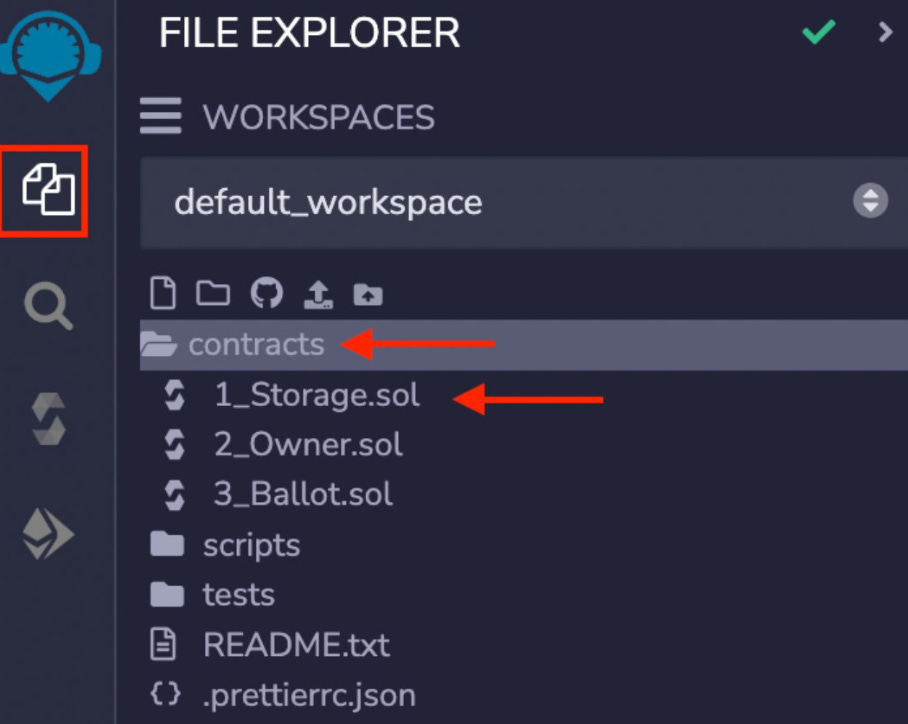Click the FILE EXPLORER heading
This screenshot has height=724, width=908.
tap(309, 32)
